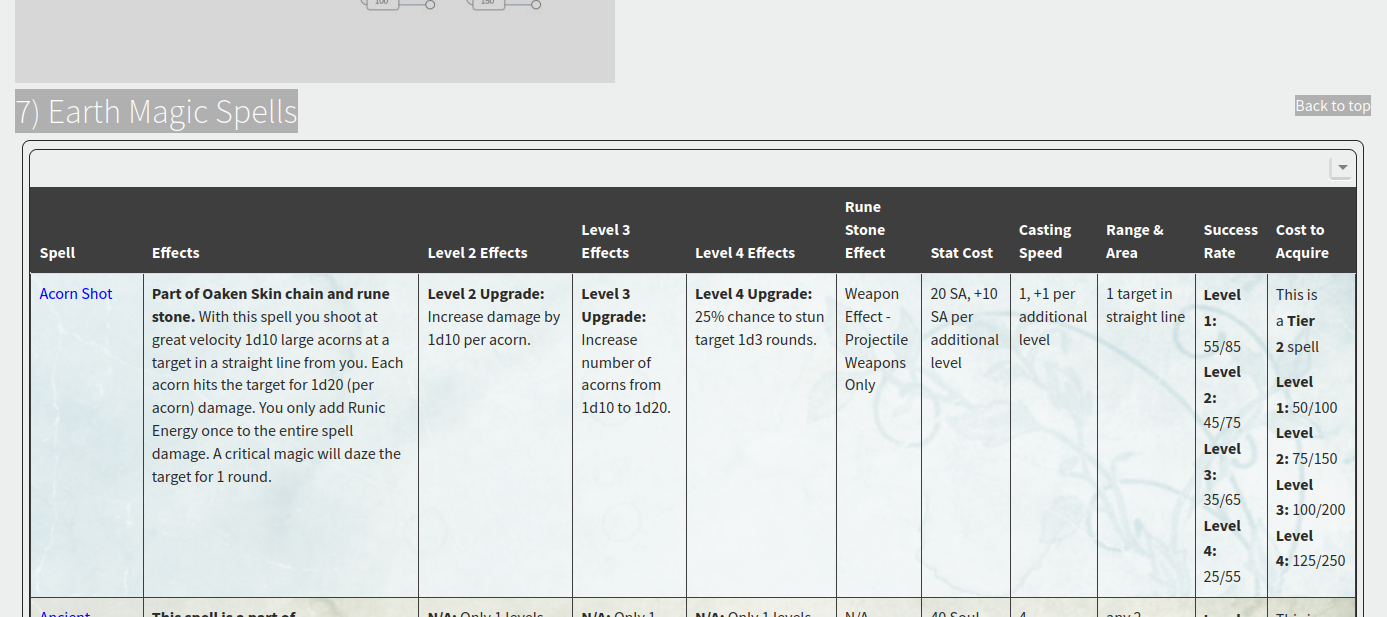Screen dimensions: 1387x617
Task: Click the Weapon Effect - Projectile Weapons Only cell
Action: (877, 339)
